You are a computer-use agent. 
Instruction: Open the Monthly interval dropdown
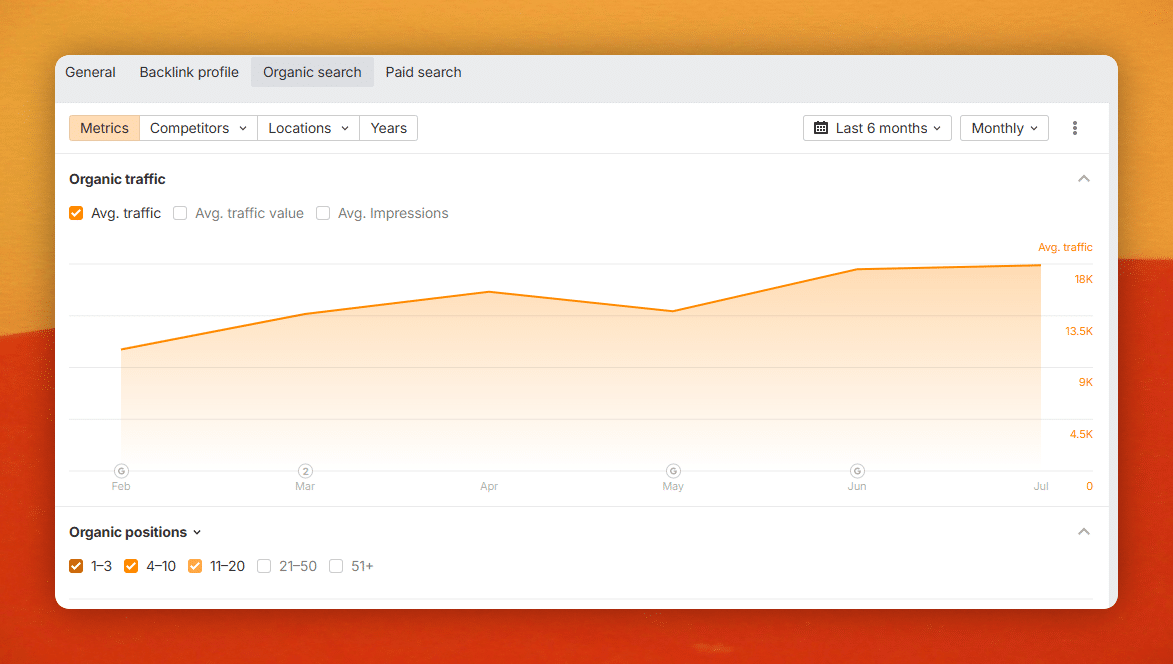pyautogui.click(x=1004, y=128)
